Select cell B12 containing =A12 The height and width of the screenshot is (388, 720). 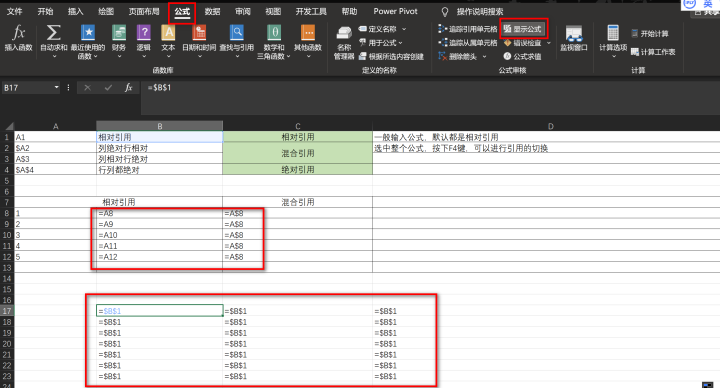click(x=159, y=257)
